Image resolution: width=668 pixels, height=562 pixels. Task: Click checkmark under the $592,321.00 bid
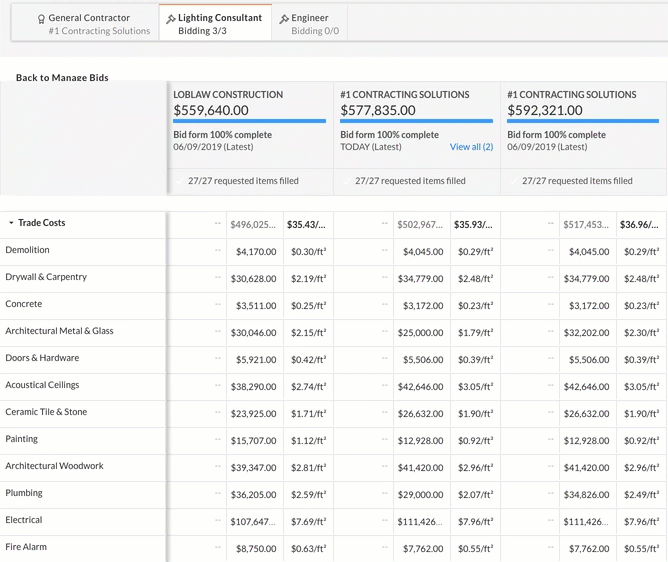coord(514,181)
